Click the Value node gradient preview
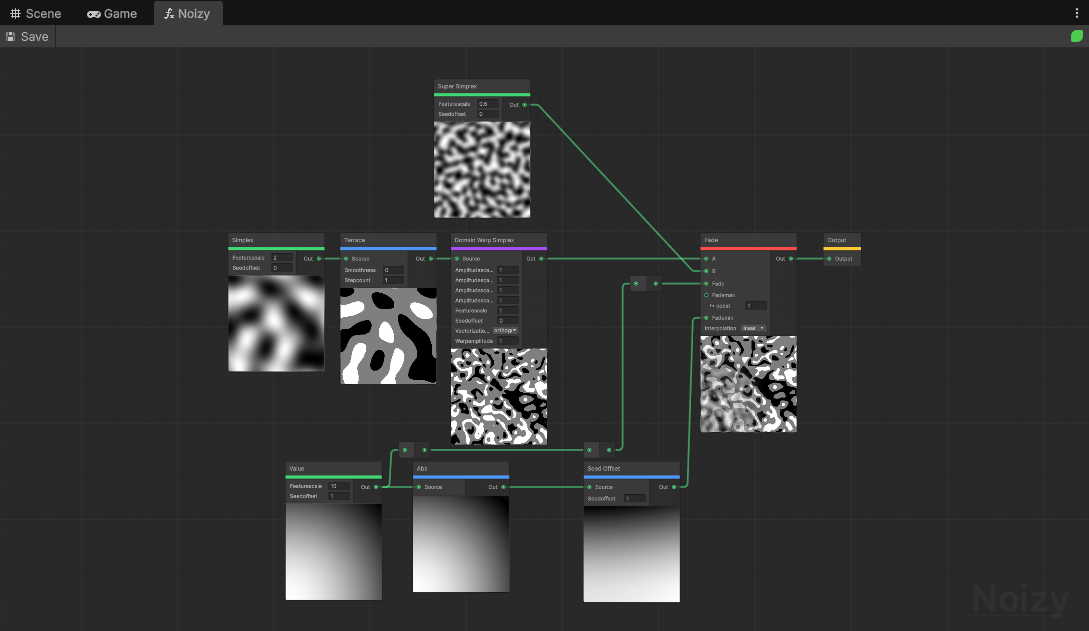1089x631 pixels. [x=333, y=552]
